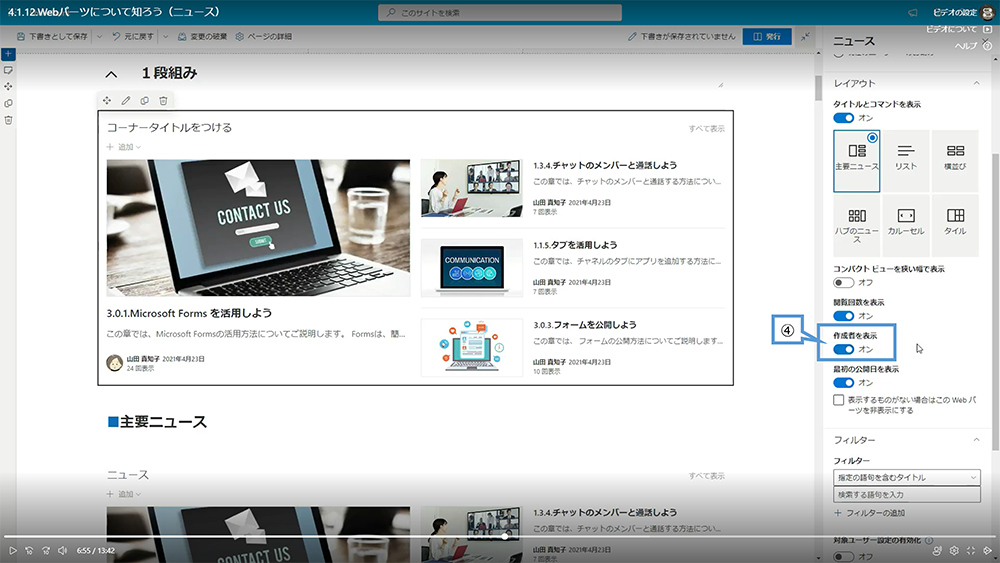
Task: Click the collapse arrows icon beside 発行
Action: click(805, 36)
